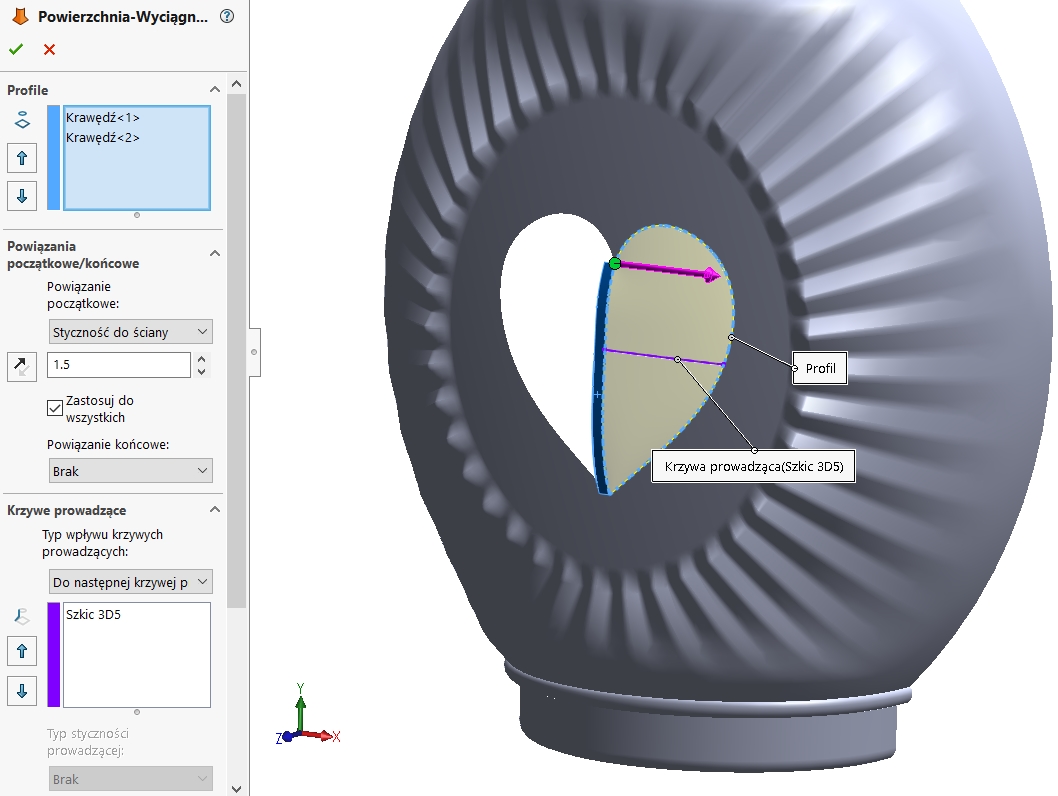Image resolution: width=1058 pixels, height=796 pixels.
Task: Collapse the Profile section
Action: pos(215,90)
